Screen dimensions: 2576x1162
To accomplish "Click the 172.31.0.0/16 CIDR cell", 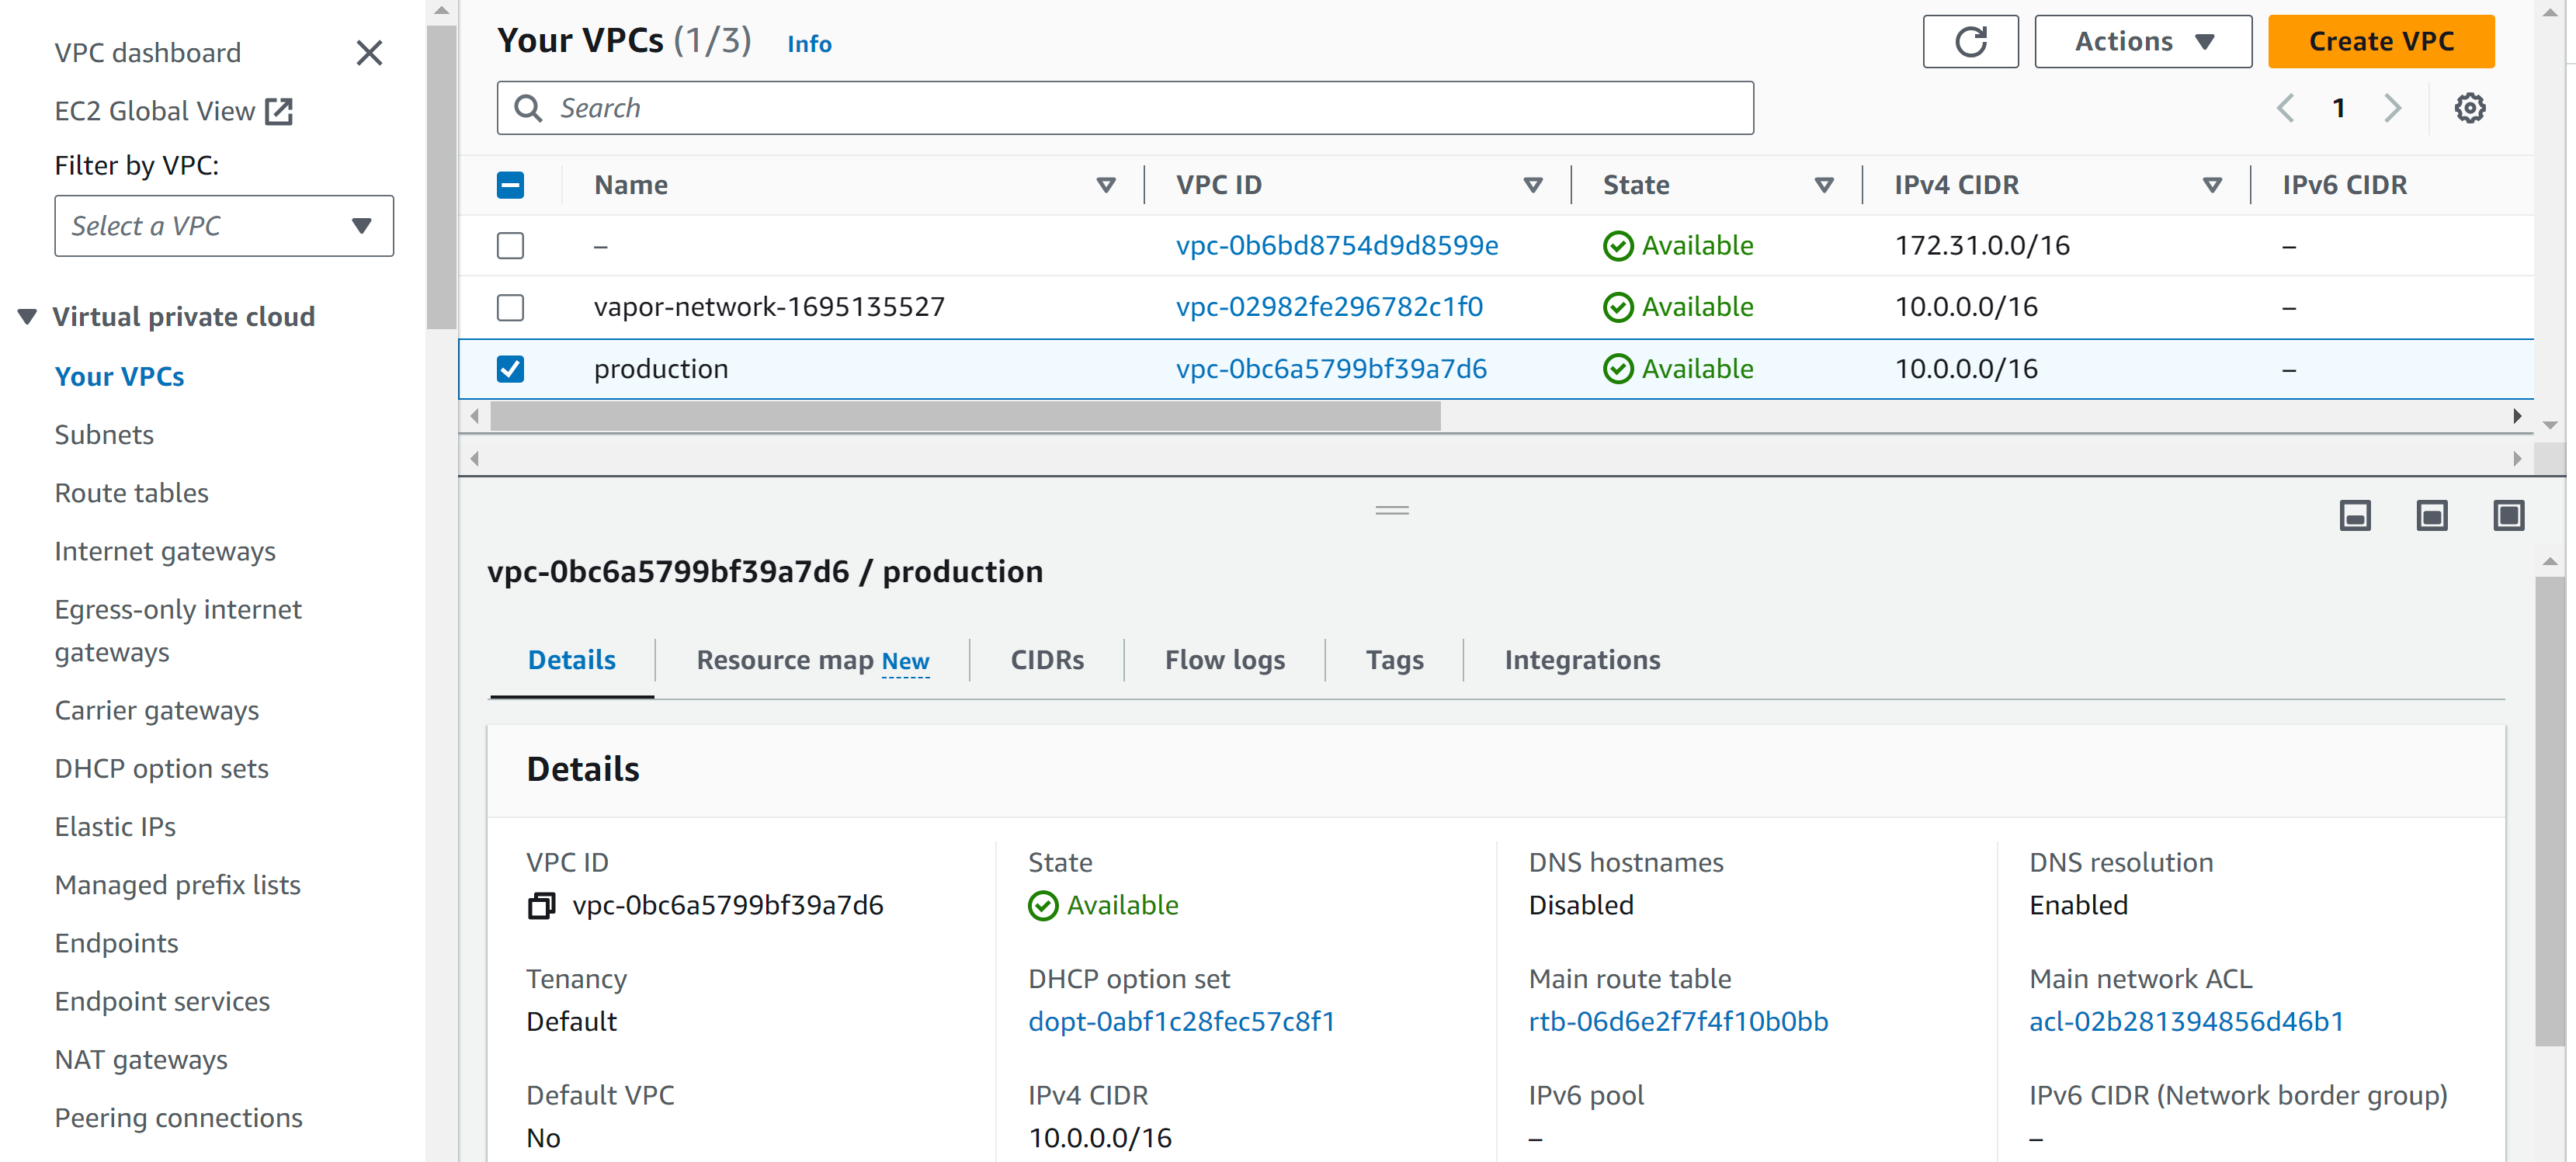I will 1982,246.
